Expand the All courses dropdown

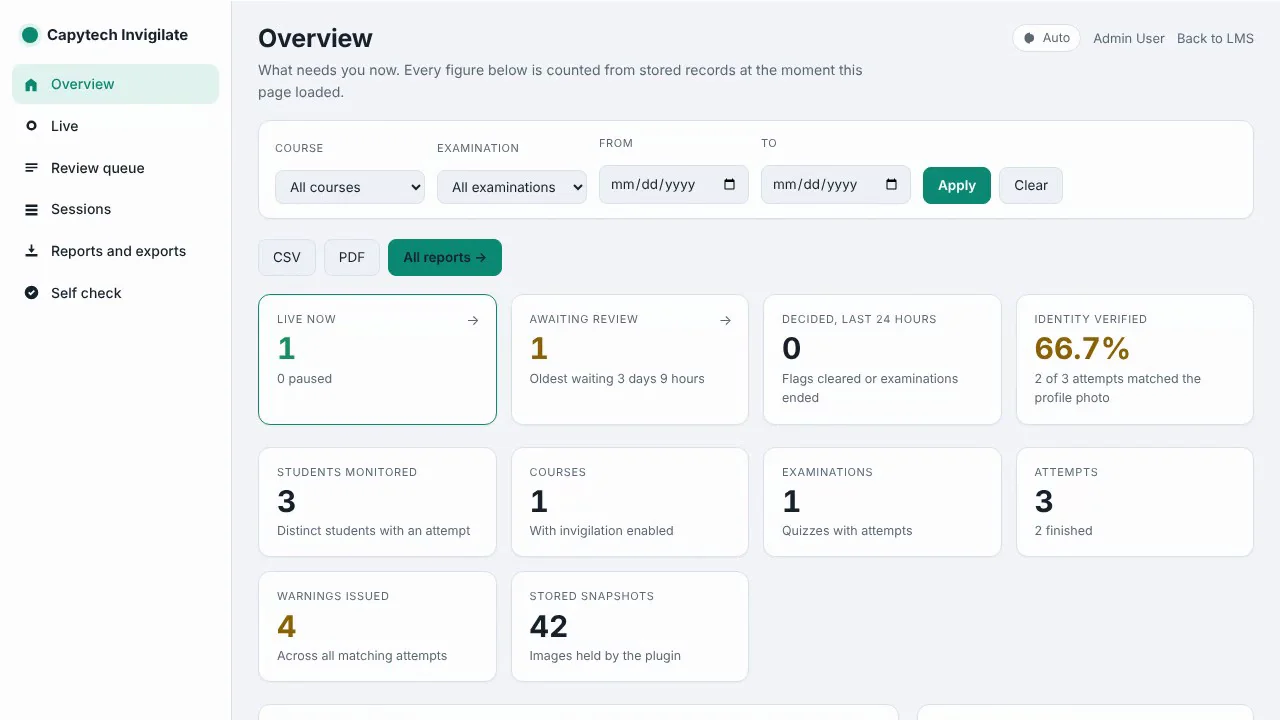(x=350, y=187)
